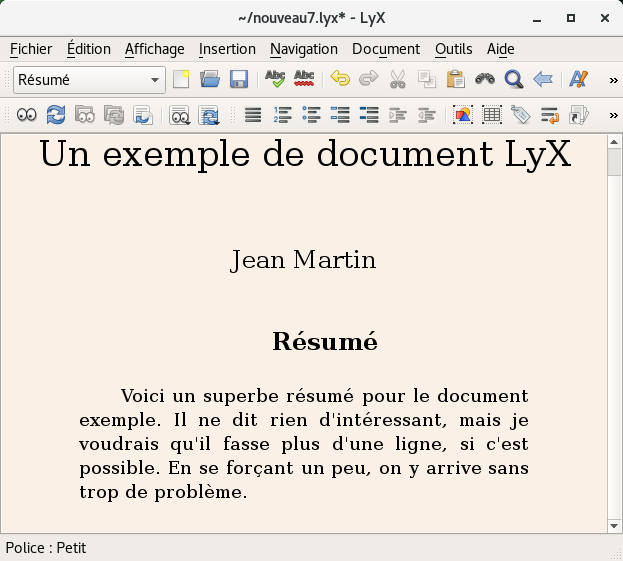The width and height of the screenshot is (623, 561).
Task: Expand second toolbar overflow chevron
Action: tap(613, 116)
